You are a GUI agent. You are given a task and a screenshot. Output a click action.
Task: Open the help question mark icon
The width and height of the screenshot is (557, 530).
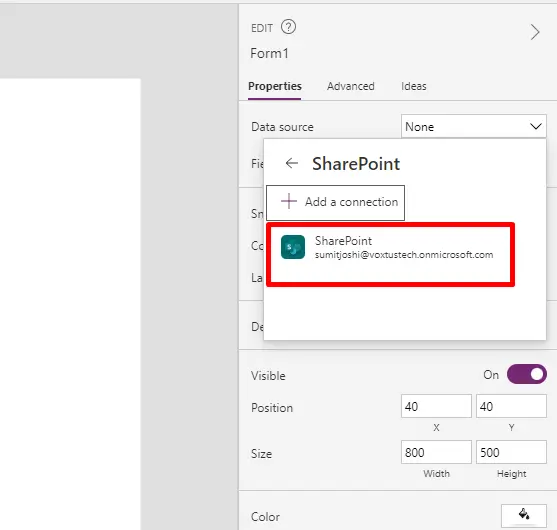pyautogui.click(x=288, y=27)
